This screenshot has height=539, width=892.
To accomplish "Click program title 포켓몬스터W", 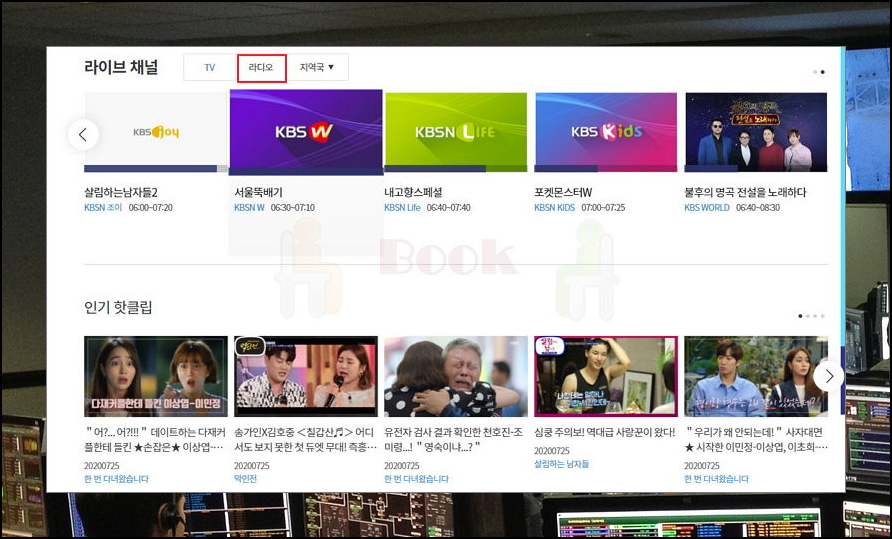I will pos(563,192).
